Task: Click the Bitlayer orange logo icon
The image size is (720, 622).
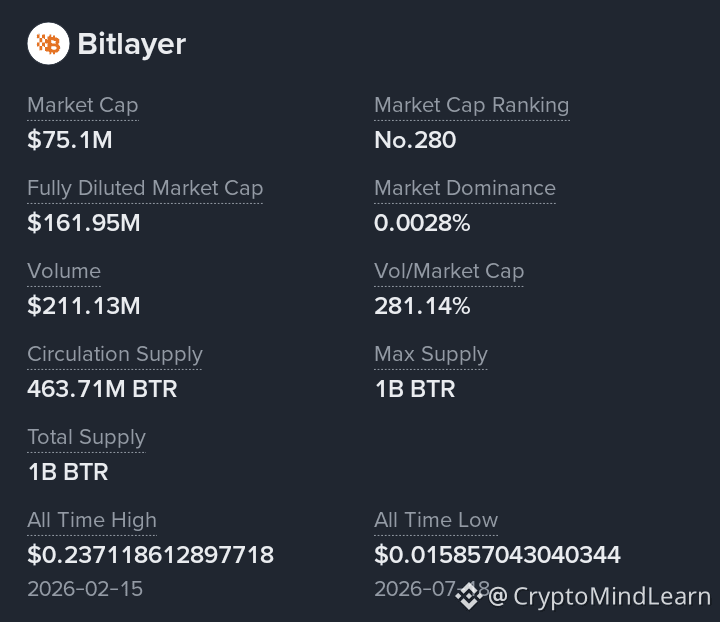Action: (48, 44)
